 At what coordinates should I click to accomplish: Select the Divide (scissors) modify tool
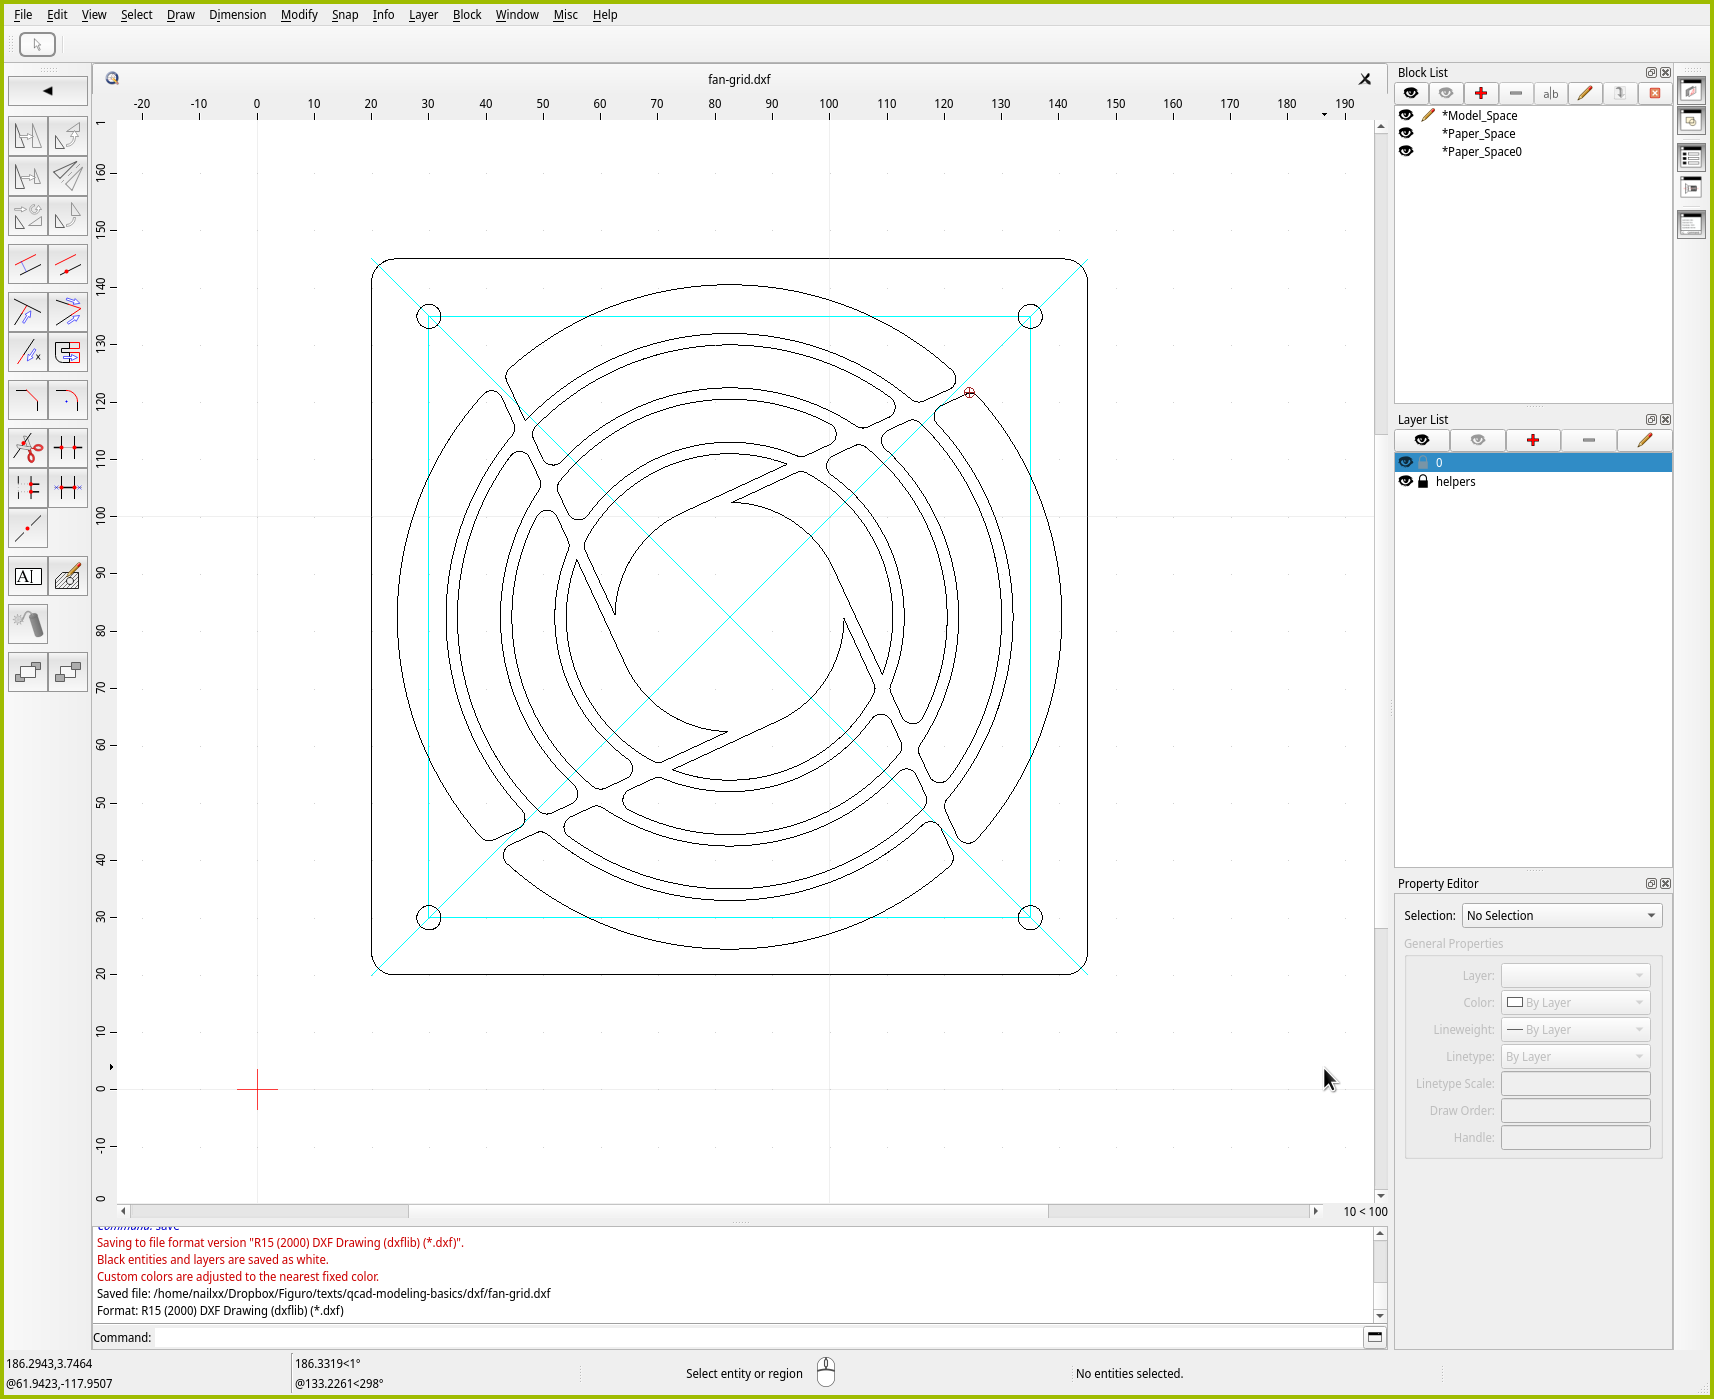click(x=28, y=448)
